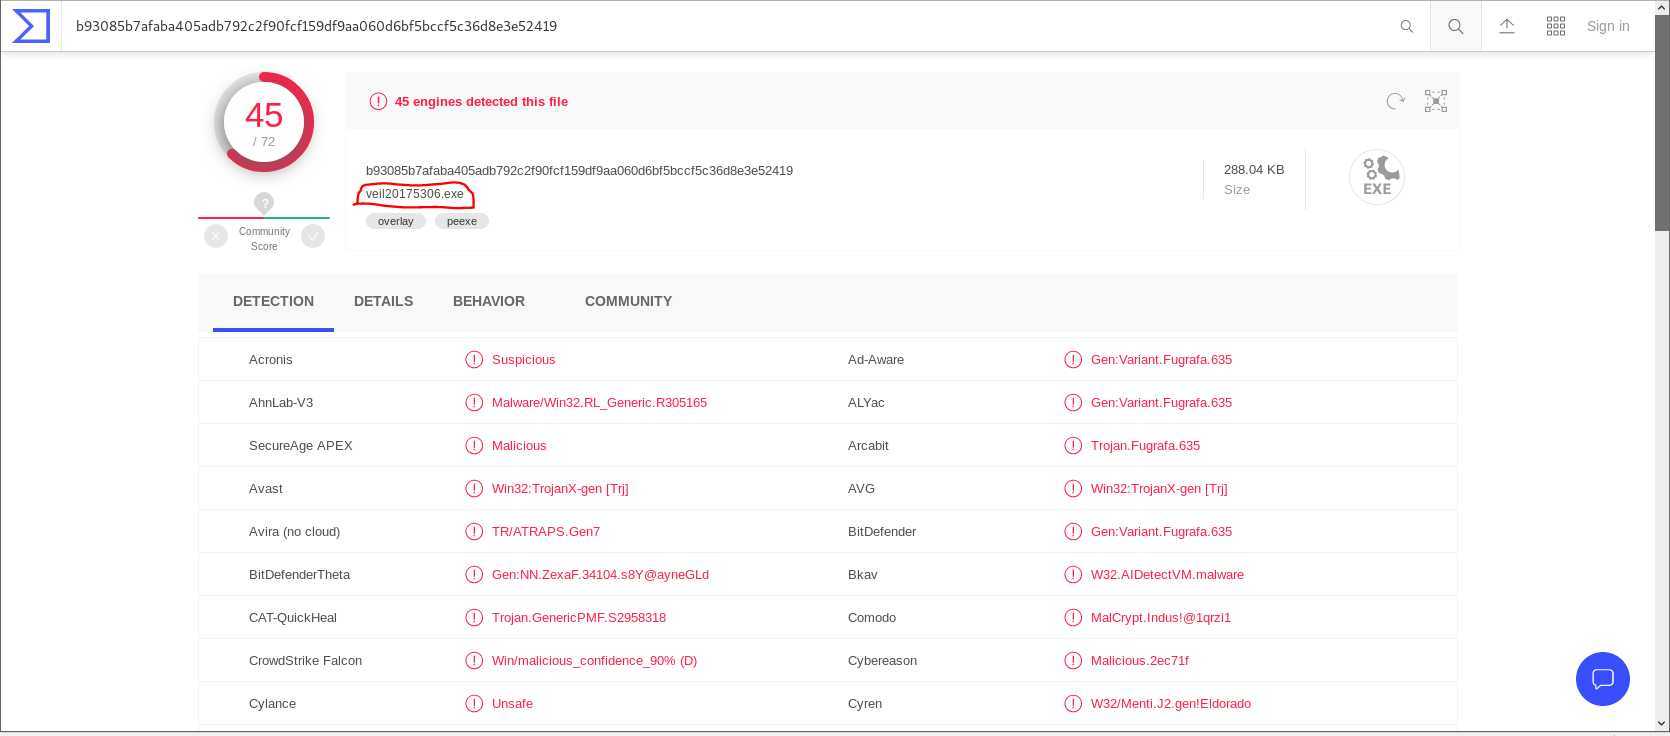Click the community score question marker
This screenshot has height=736, width=1670.
tap(264, 203)
